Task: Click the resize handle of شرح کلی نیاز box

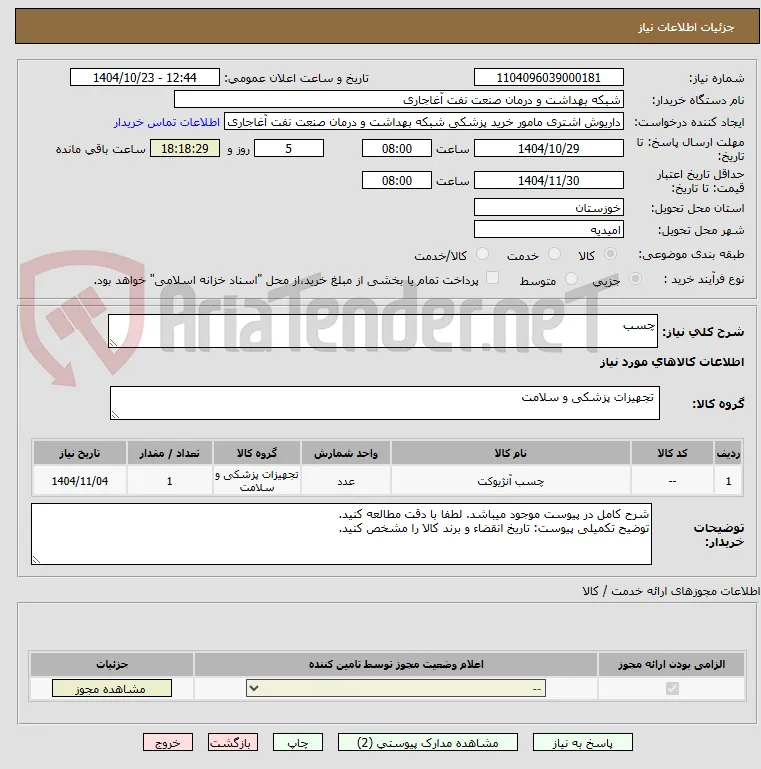Action: [x=113, y=342]
